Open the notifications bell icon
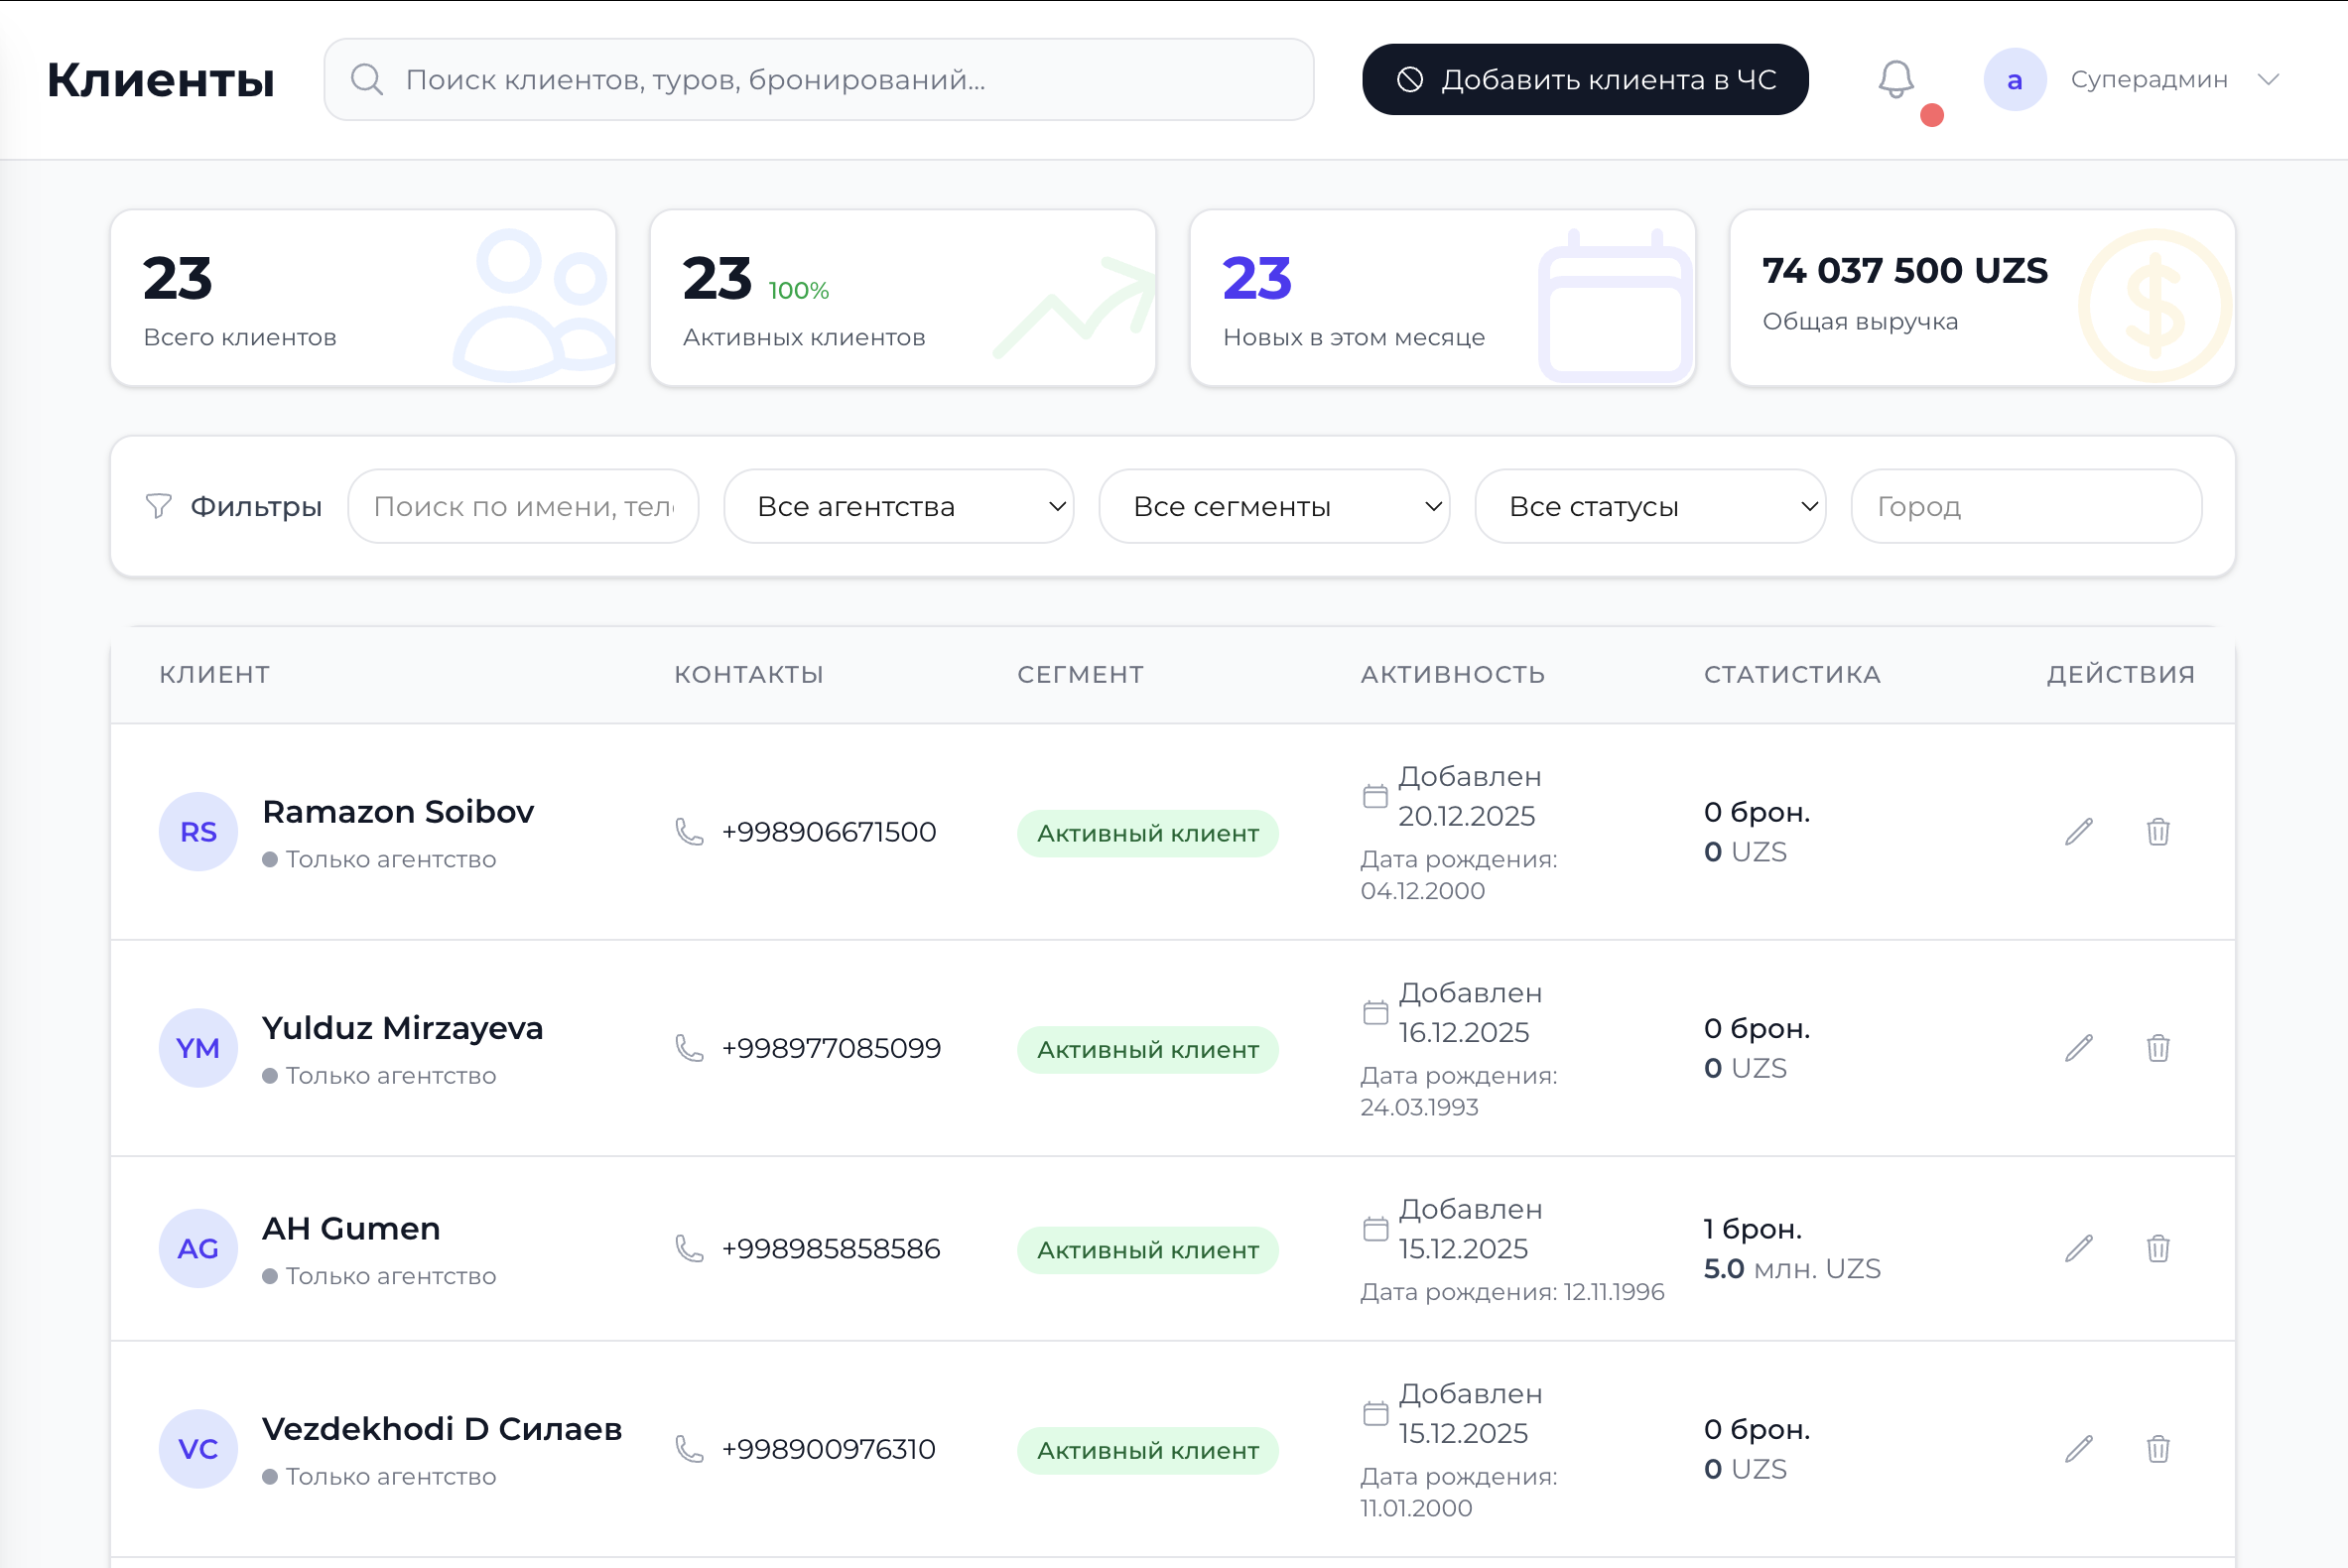 click(1898, 79)
